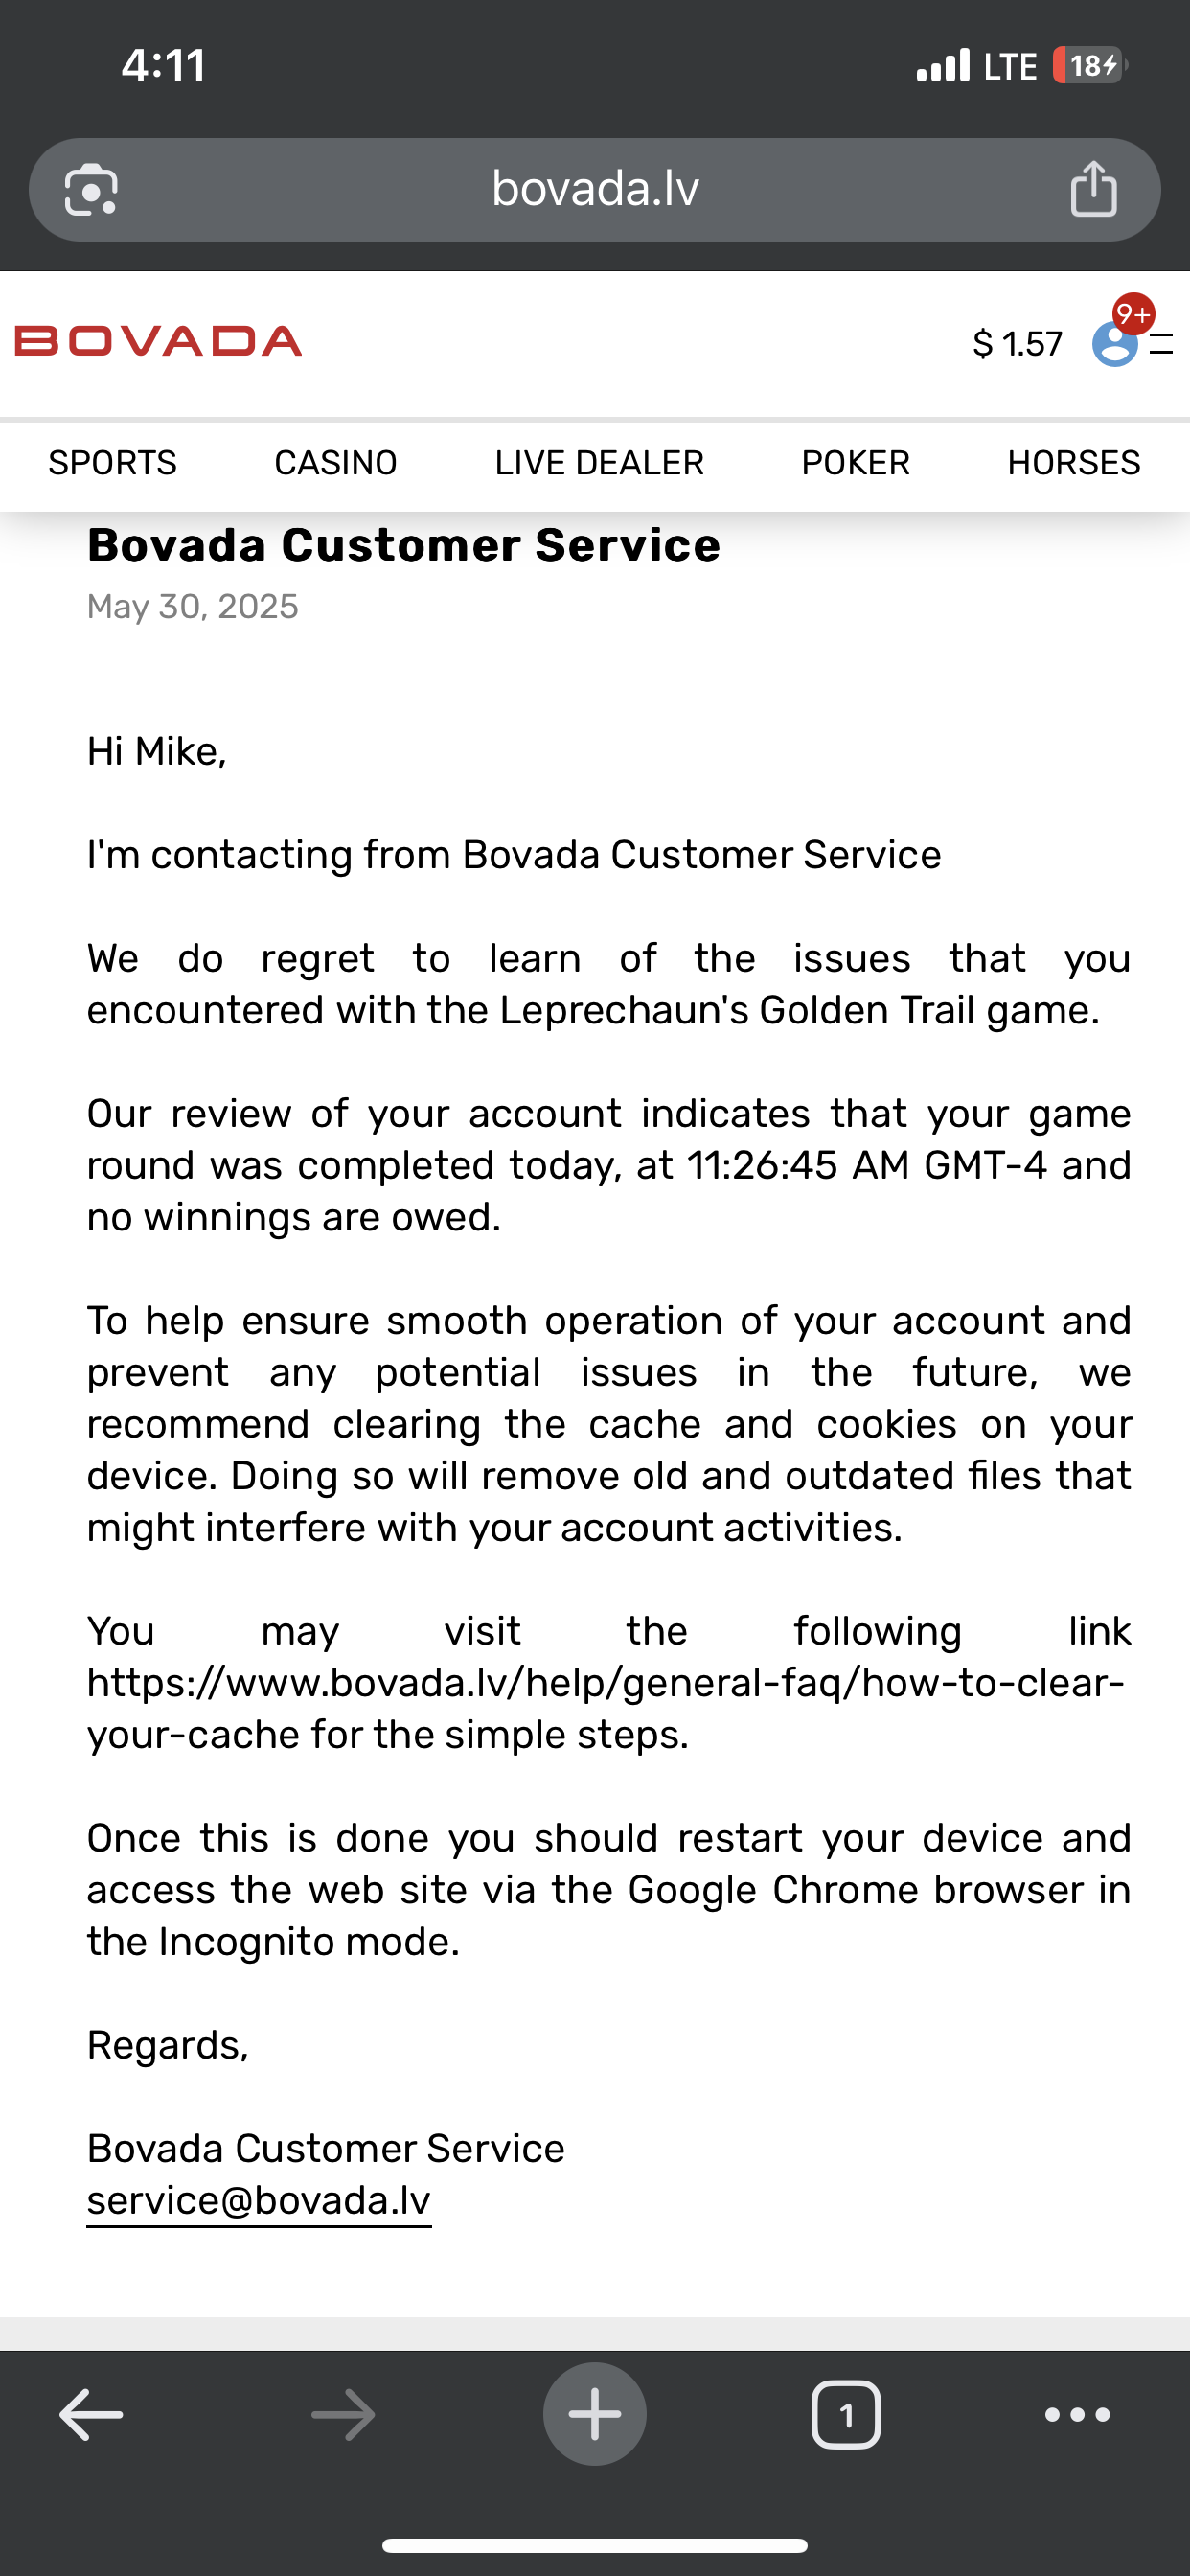
Task: Go back using the browser back arrow
Action: pos(91,2415)
